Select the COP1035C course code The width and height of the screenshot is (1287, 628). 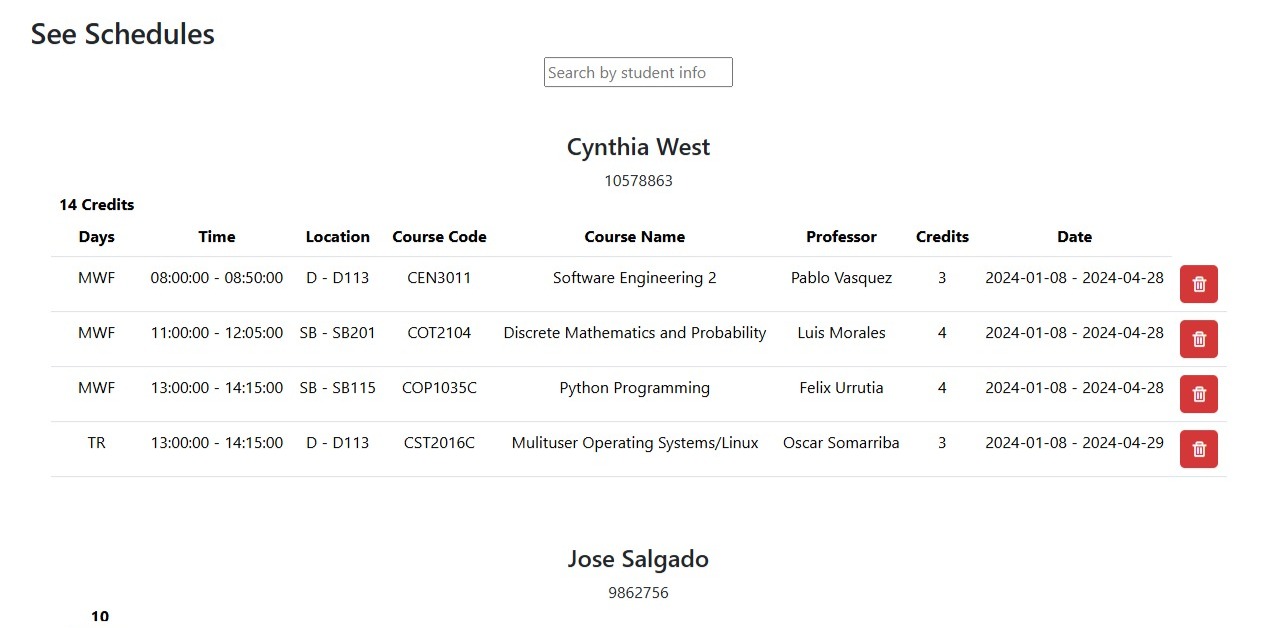439,388
